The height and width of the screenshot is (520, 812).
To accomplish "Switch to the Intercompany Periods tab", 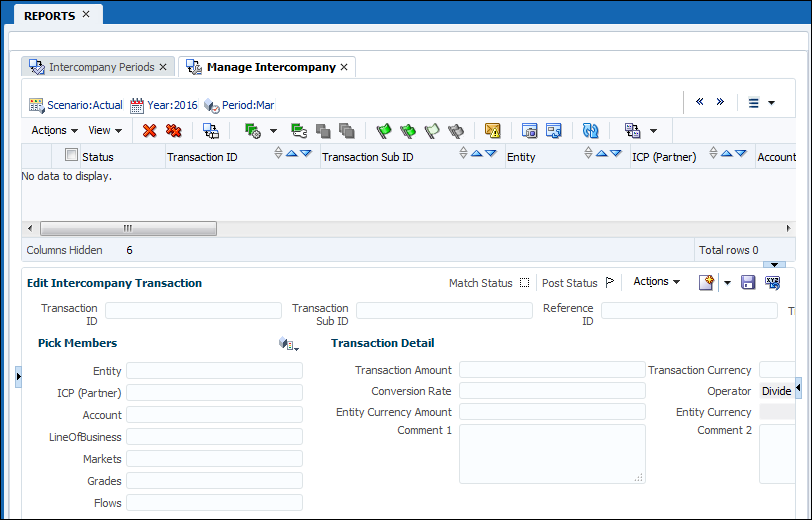I will [101, 67].
